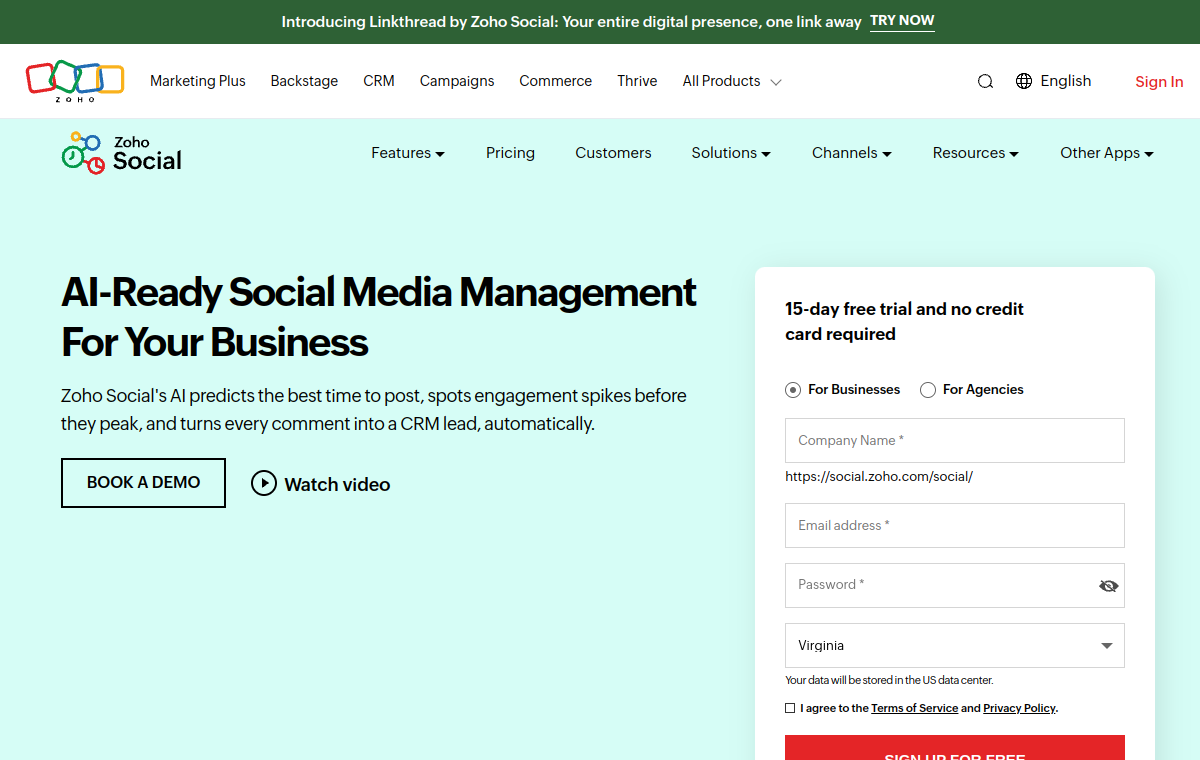The width and height of the screenshot is (1200, 760).
Task: Open the Virginia data center dropdown
Action: 955,646
